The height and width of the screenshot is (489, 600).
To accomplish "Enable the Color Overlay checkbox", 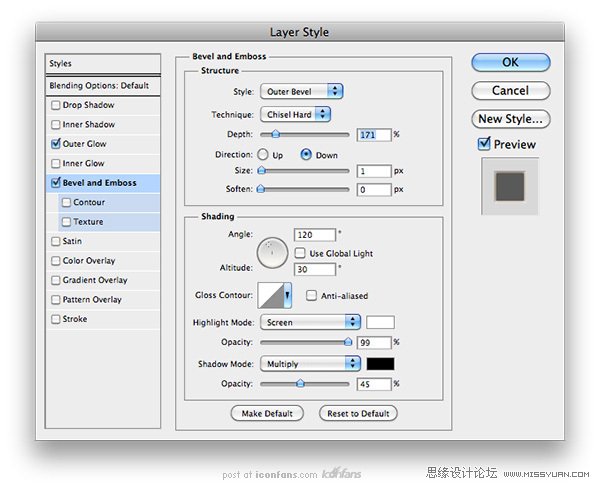I will coord(55,261).
